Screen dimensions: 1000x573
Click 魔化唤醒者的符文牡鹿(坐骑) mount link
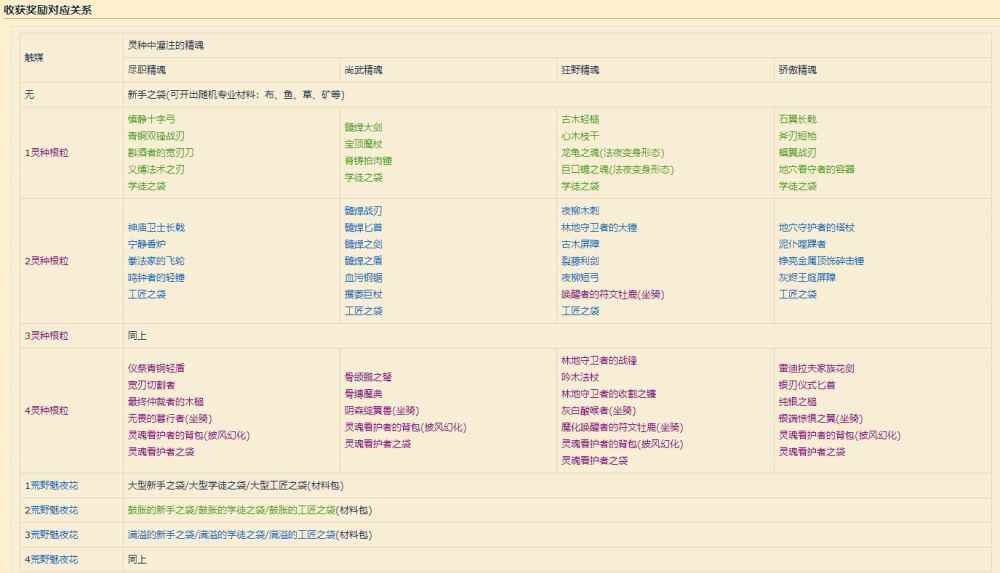[622, 428]
